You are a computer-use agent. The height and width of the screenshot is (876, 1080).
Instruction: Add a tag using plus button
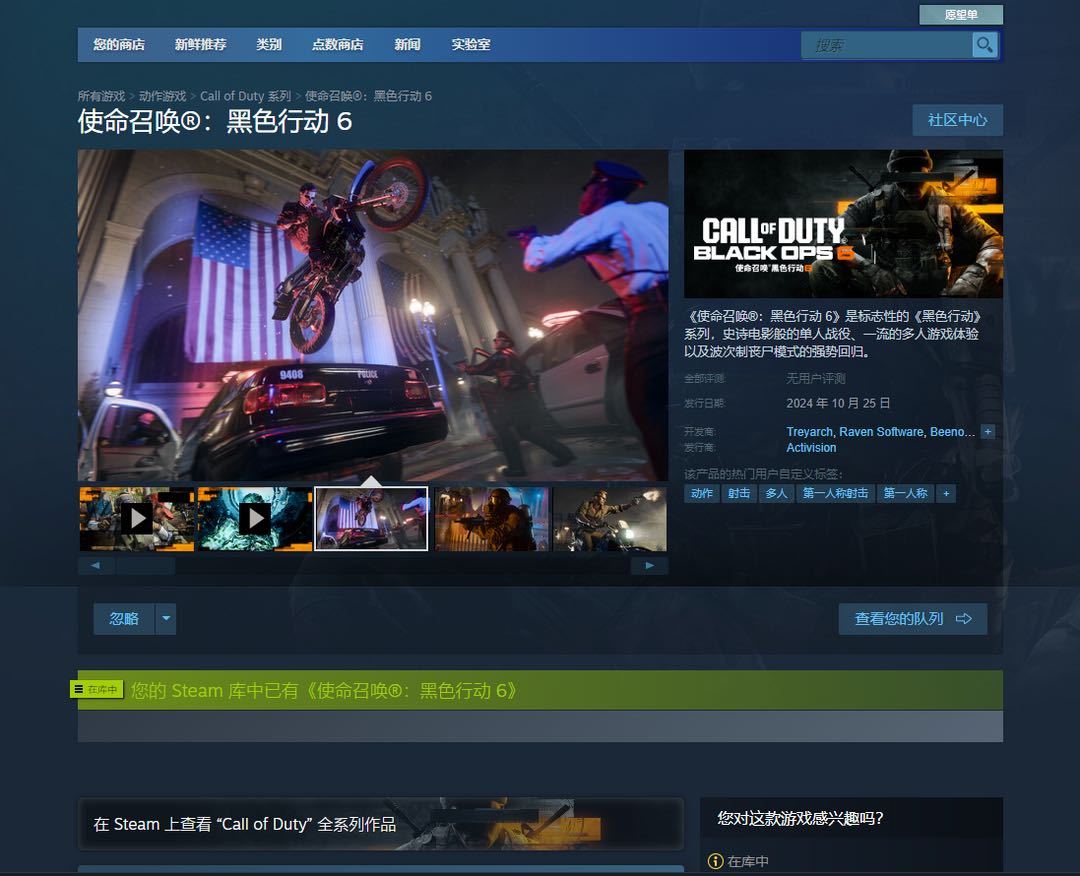click(x=946, y=494)
